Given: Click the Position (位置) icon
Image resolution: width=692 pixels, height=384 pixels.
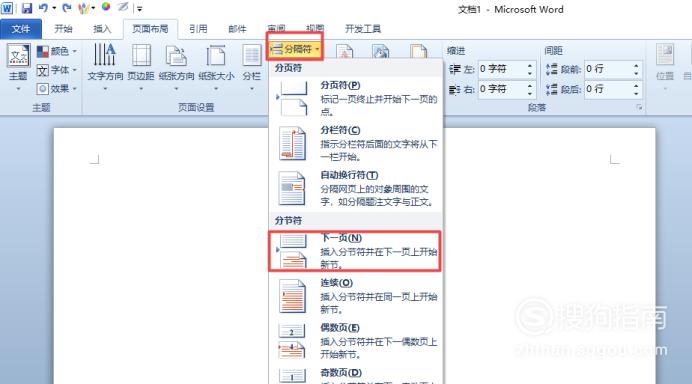Looking at the screenshot, I should (665, 55).
